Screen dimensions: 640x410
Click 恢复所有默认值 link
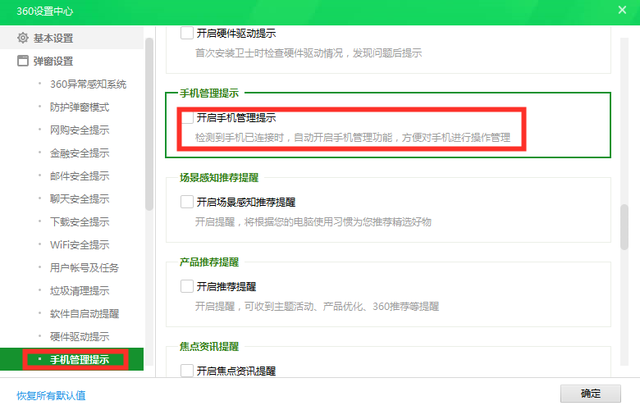click(x=51, y=395)
